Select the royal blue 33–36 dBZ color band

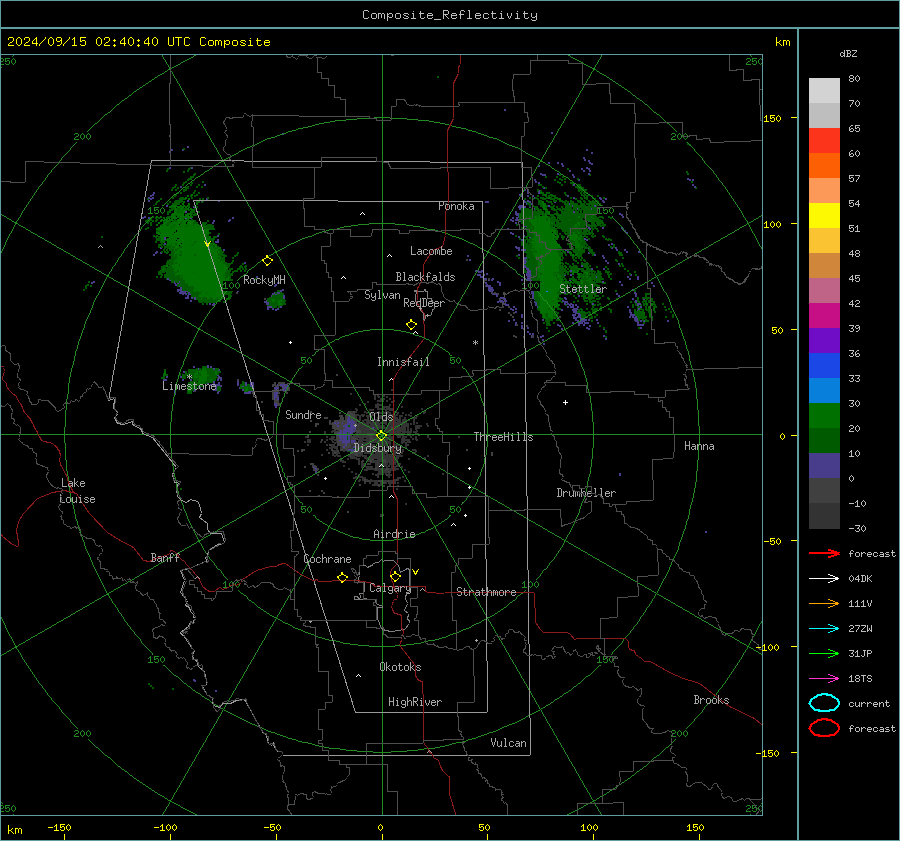(824, 365)
